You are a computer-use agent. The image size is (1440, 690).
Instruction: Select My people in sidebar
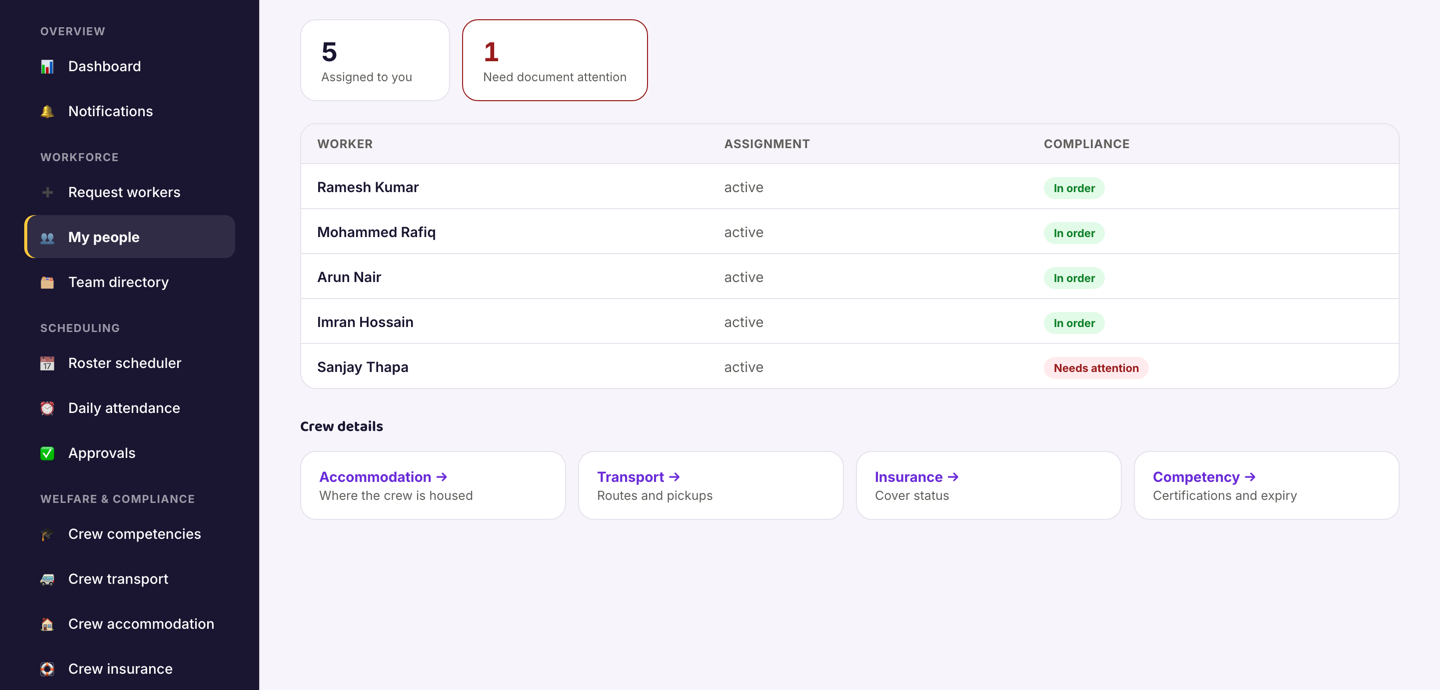coord(130,237)
